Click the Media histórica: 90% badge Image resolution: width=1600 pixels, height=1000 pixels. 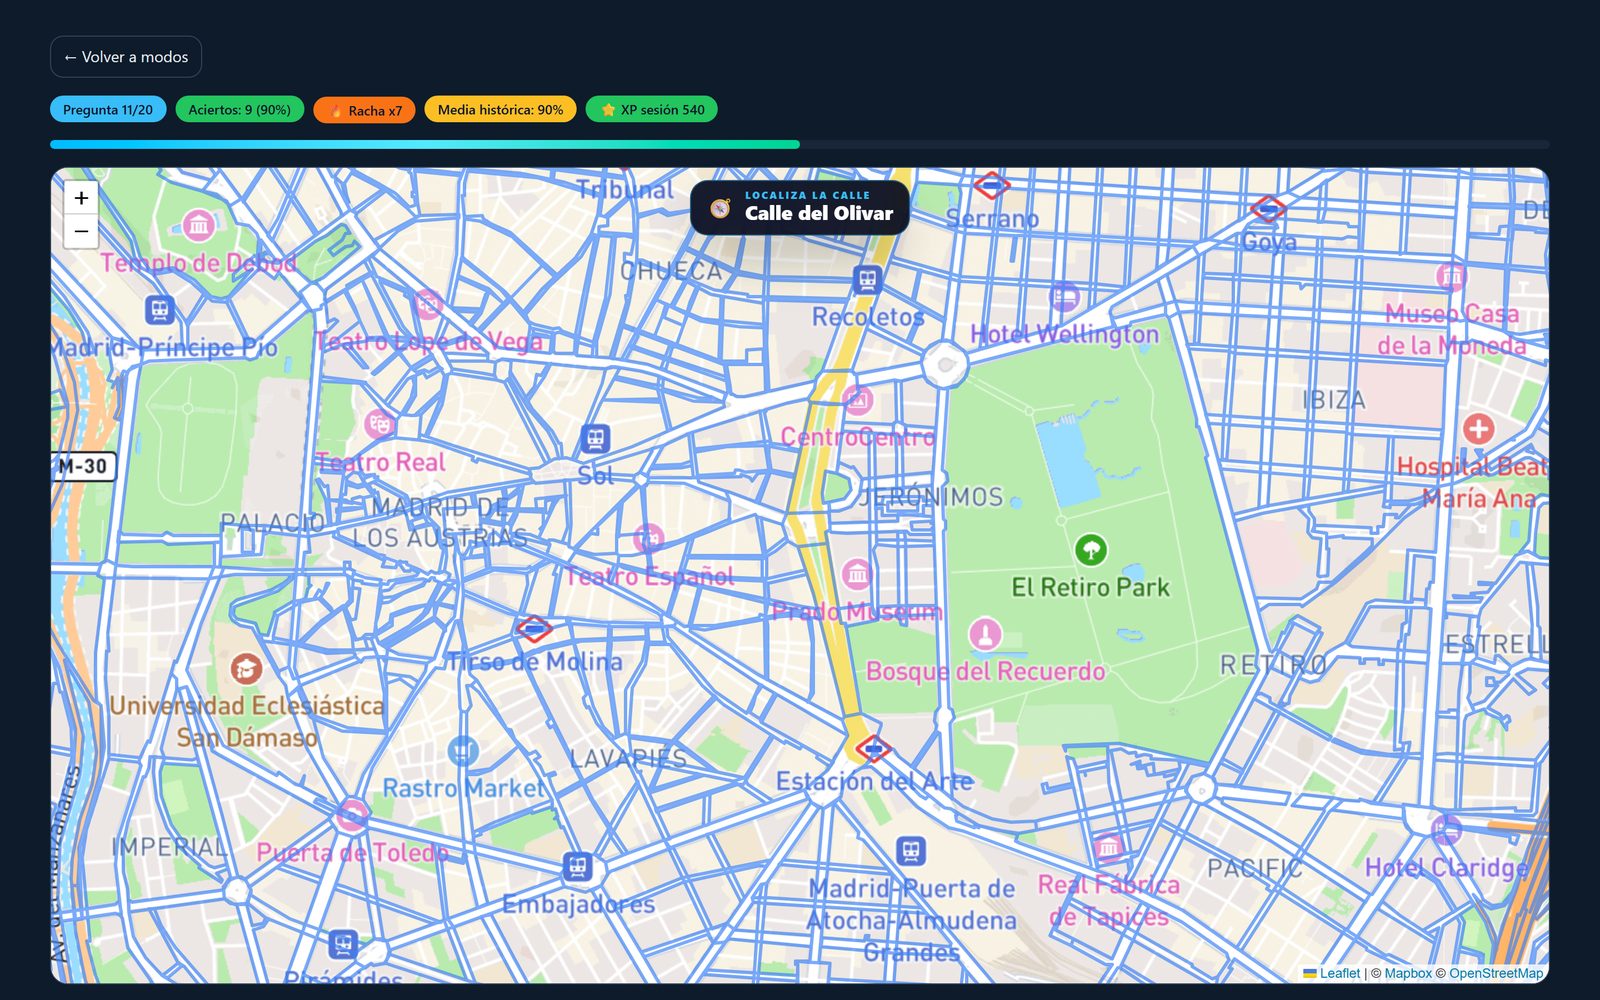click(500, 109)
